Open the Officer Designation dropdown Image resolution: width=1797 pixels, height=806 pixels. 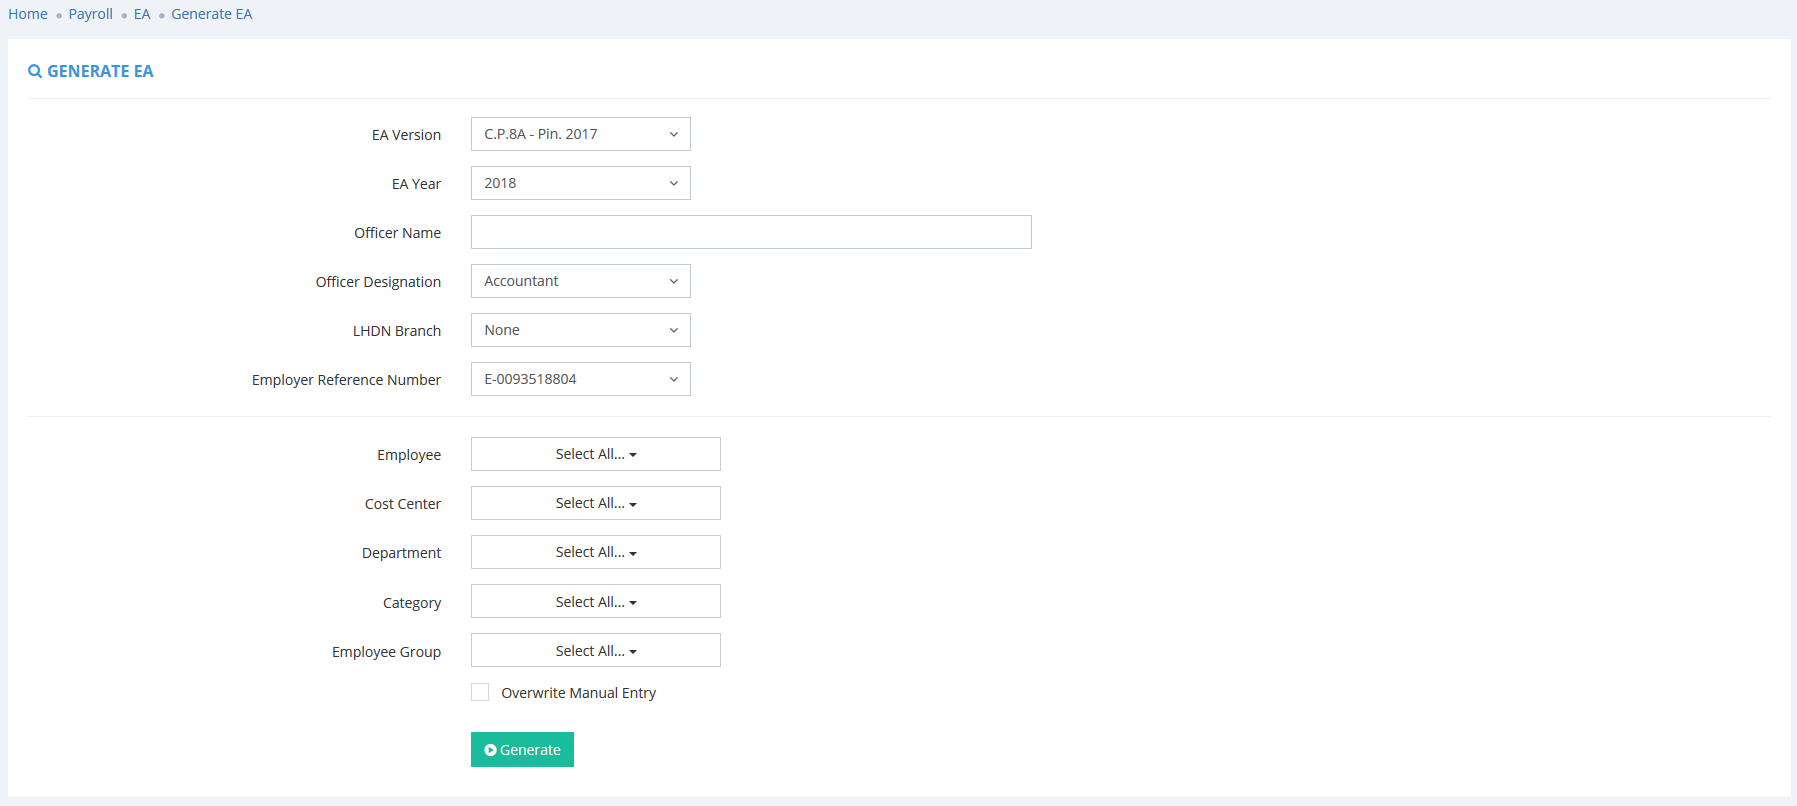pyautogui.click(x=580, y=281)
